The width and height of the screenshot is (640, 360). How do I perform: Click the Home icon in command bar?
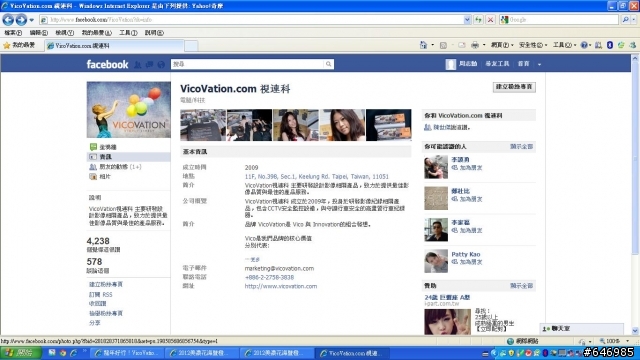pyautogui.click(x=423, y=45)
